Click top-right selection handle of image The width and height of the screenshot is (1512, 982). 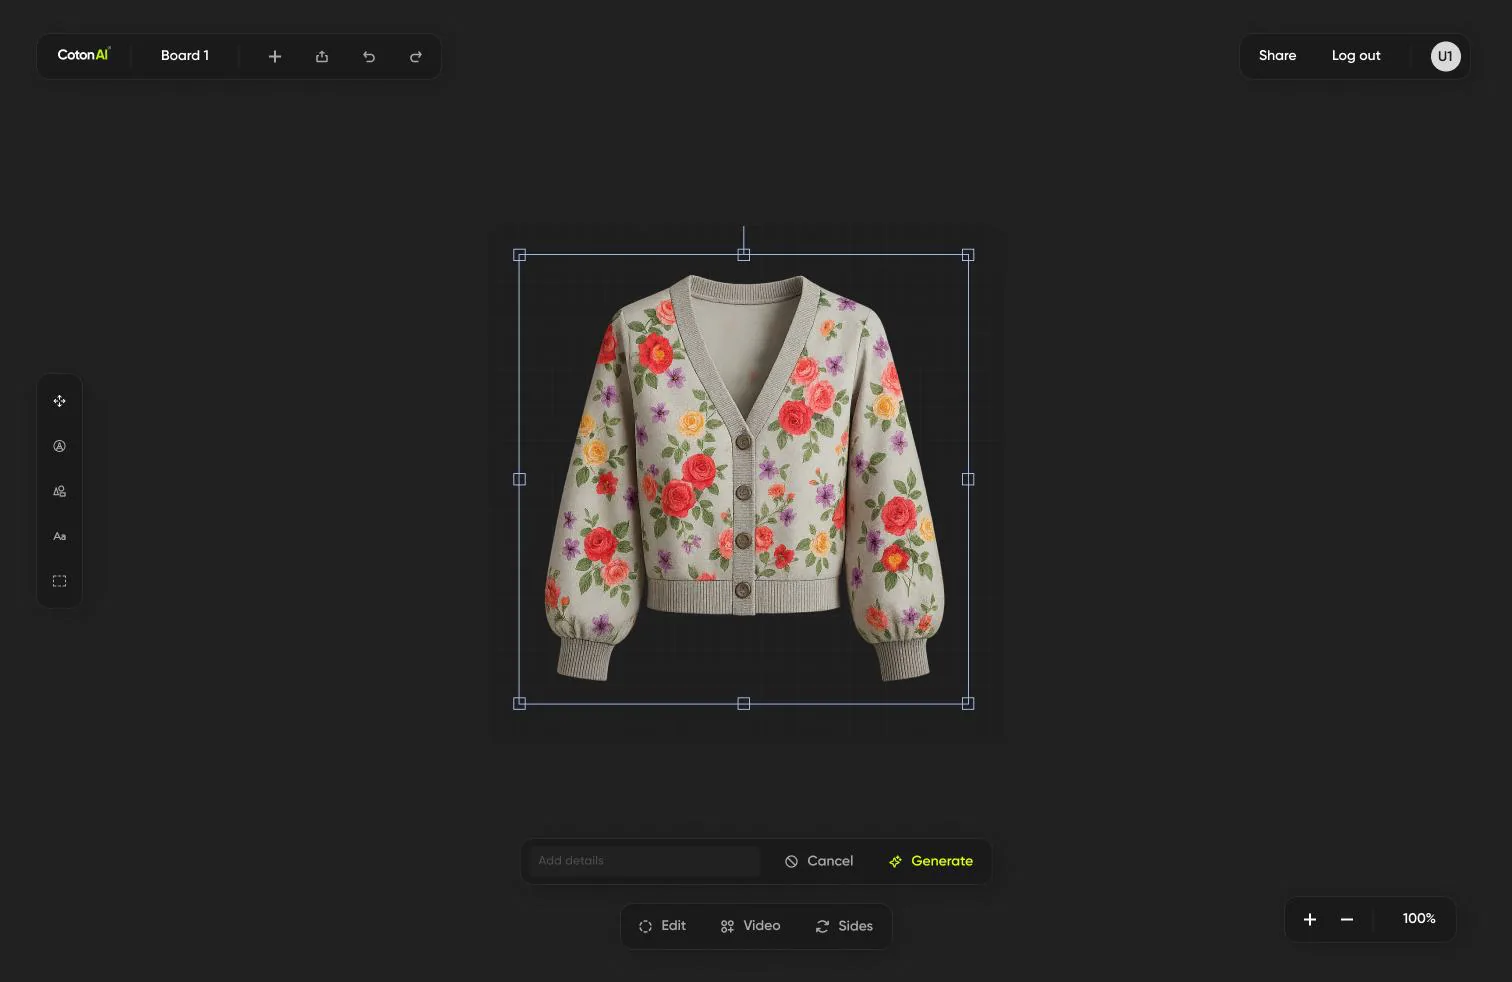[968, 255]
